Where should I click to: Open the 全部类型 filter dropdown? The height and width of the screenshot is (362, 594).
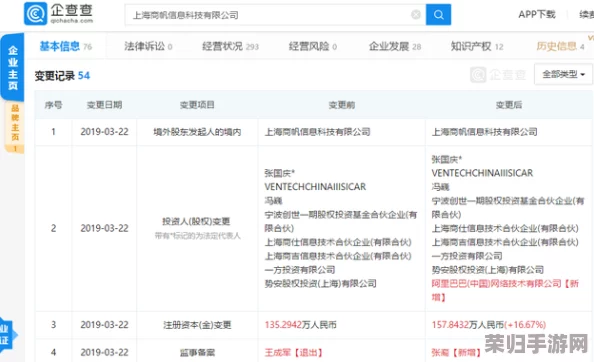click(x=563, y=74)
